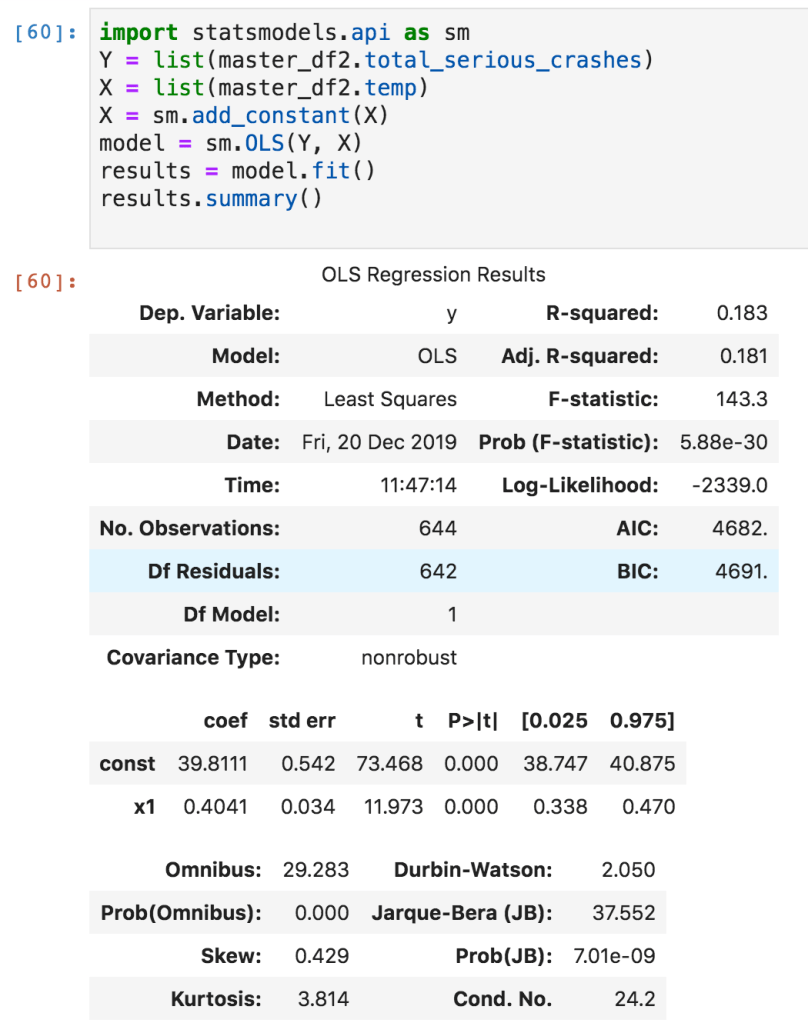Click inside the code cell on the import statsmodels line
Screen dimensions: 808x1023
(x=285, y=33)
